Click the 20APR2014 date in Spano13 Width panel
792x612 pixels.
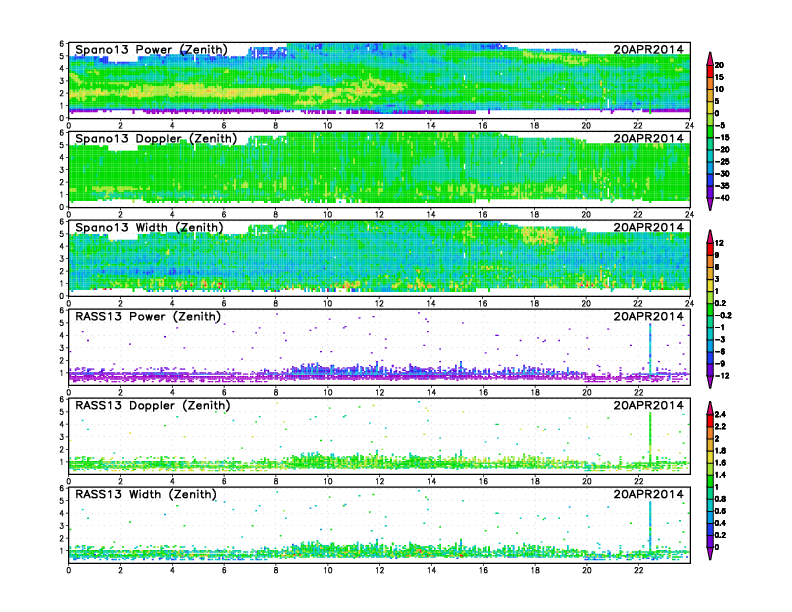point(649,228)
